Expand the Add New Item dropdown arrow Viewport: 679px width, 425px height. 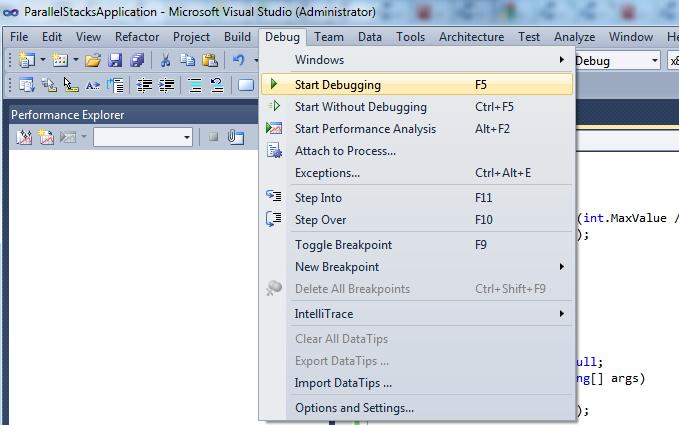tap(75, 60)
